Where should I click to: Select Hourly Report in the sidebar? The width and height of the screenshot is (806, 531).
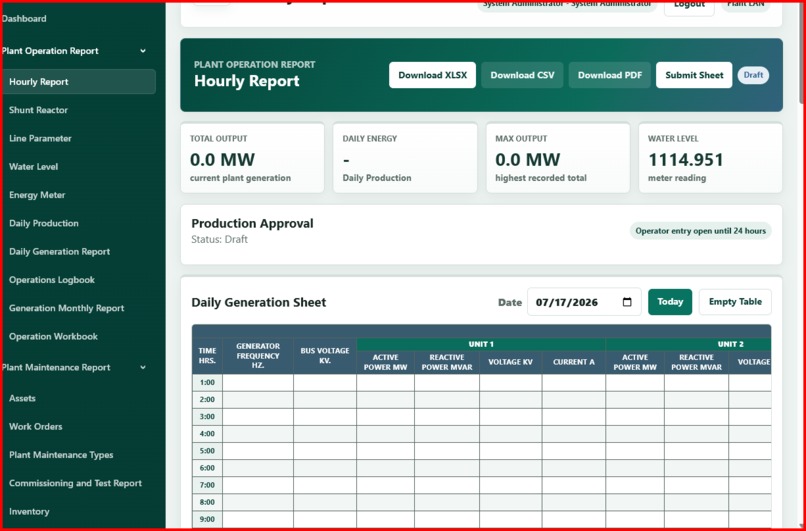(79, 82)
